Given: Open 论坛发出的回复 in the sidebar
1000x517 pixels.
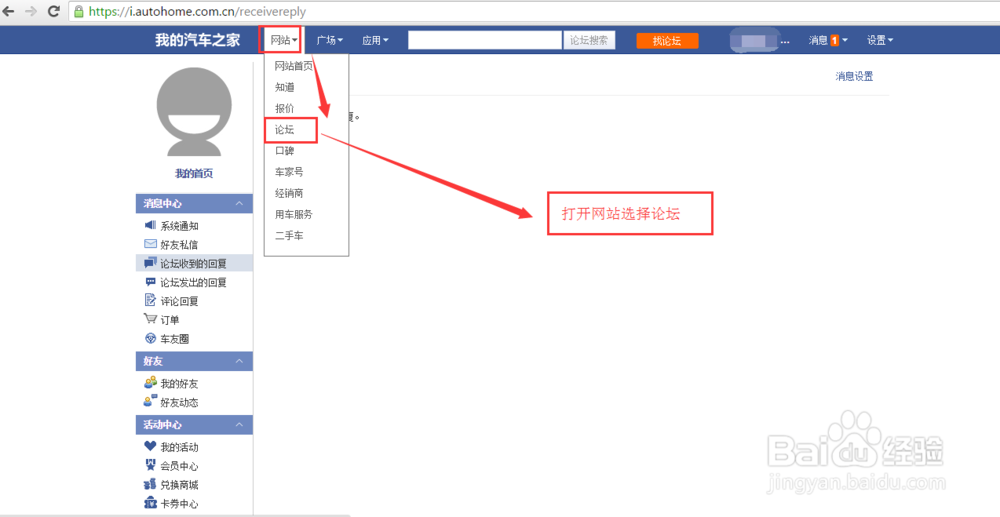Looking at the screenshot, I should click(193, 282).
